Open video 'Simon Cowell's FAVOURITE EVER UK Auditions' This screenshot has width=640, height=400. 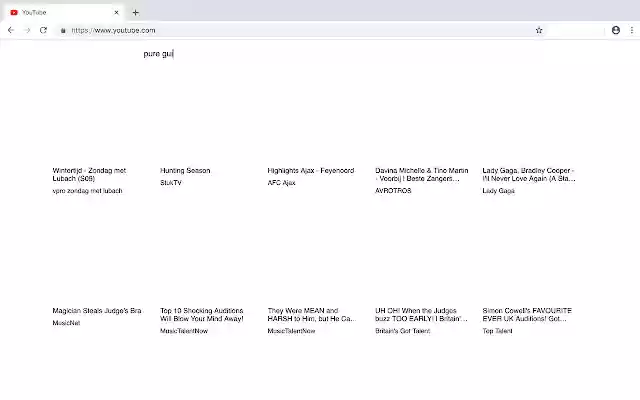tap(527, 315)
